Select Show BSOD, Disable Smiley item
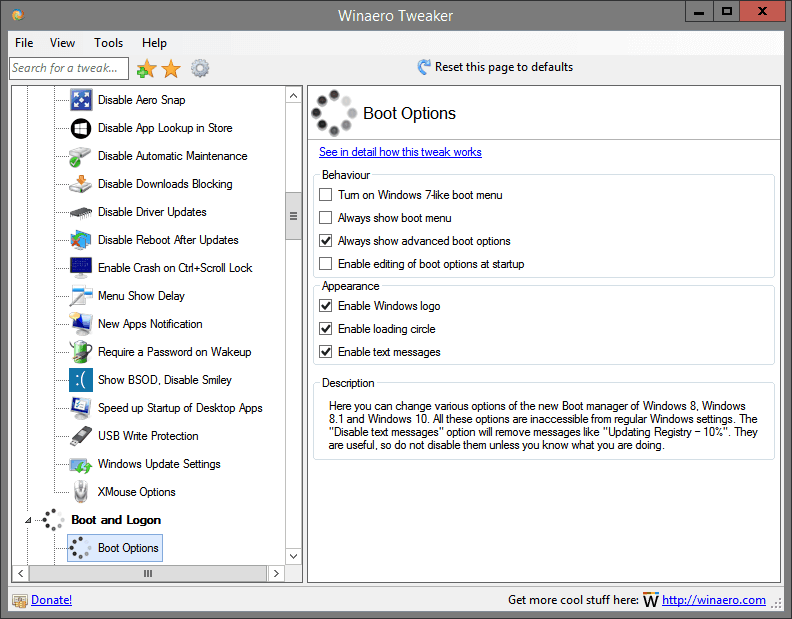792x619 pixels. tap(165, 380)
